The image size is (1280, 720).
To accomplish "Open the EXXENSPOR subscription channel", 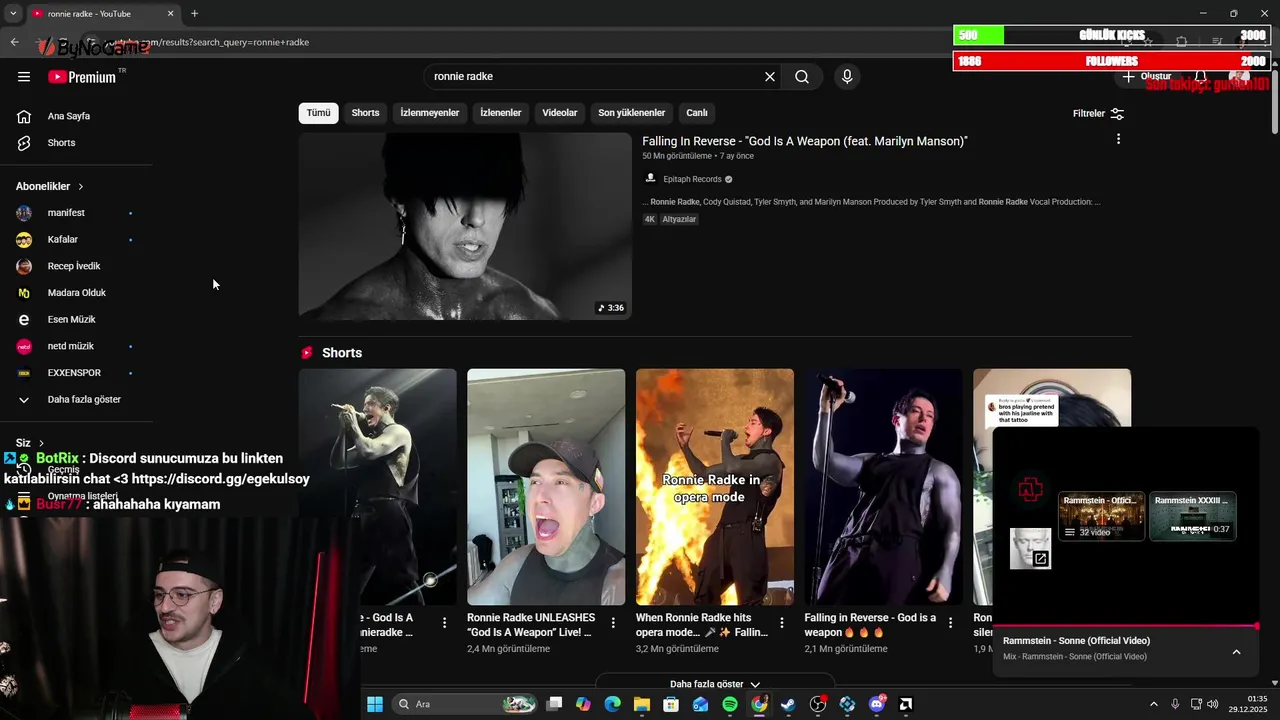I will pos(76,373).
